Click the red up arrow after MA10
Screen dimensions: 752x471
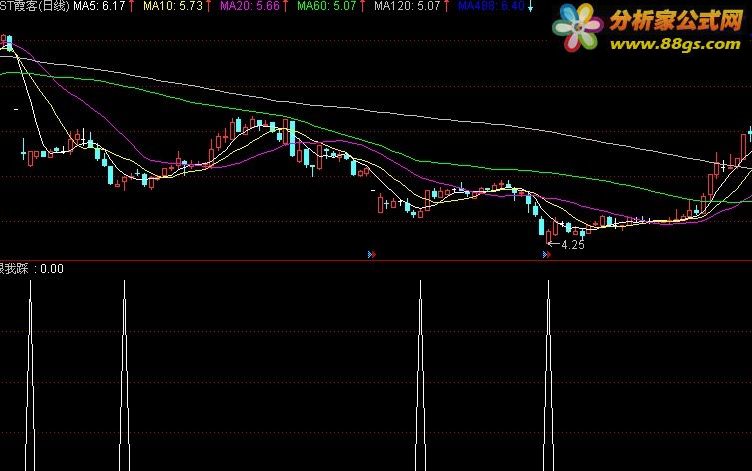(209, 6)
